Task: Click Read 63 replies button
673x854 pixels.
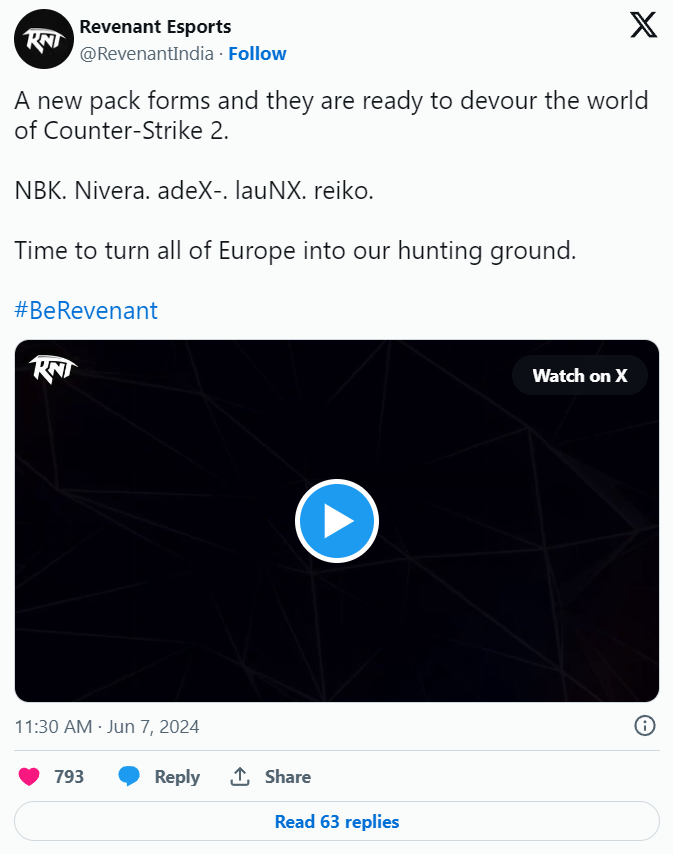Action: [x=336, y=822]
